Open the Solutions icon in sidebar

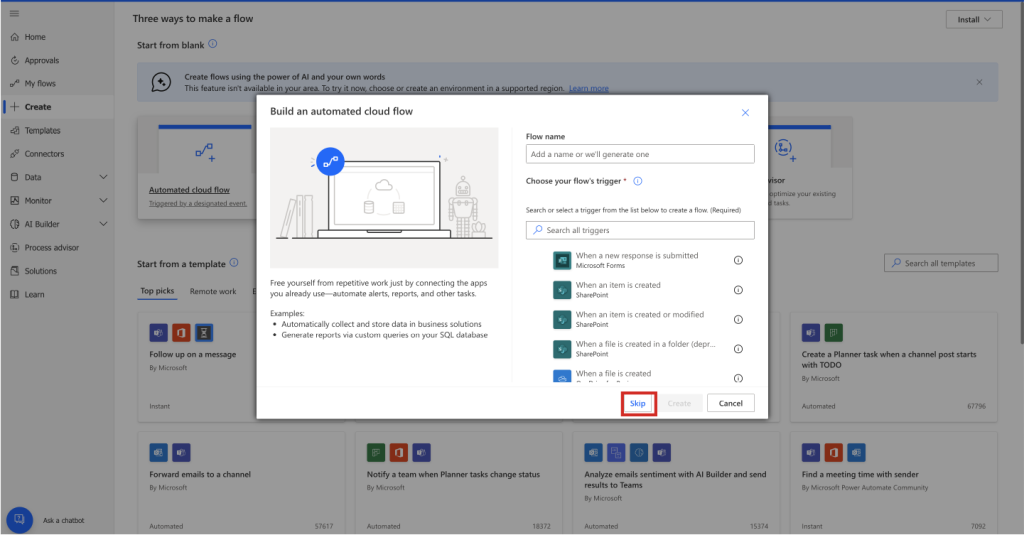[x=14, y=271]
